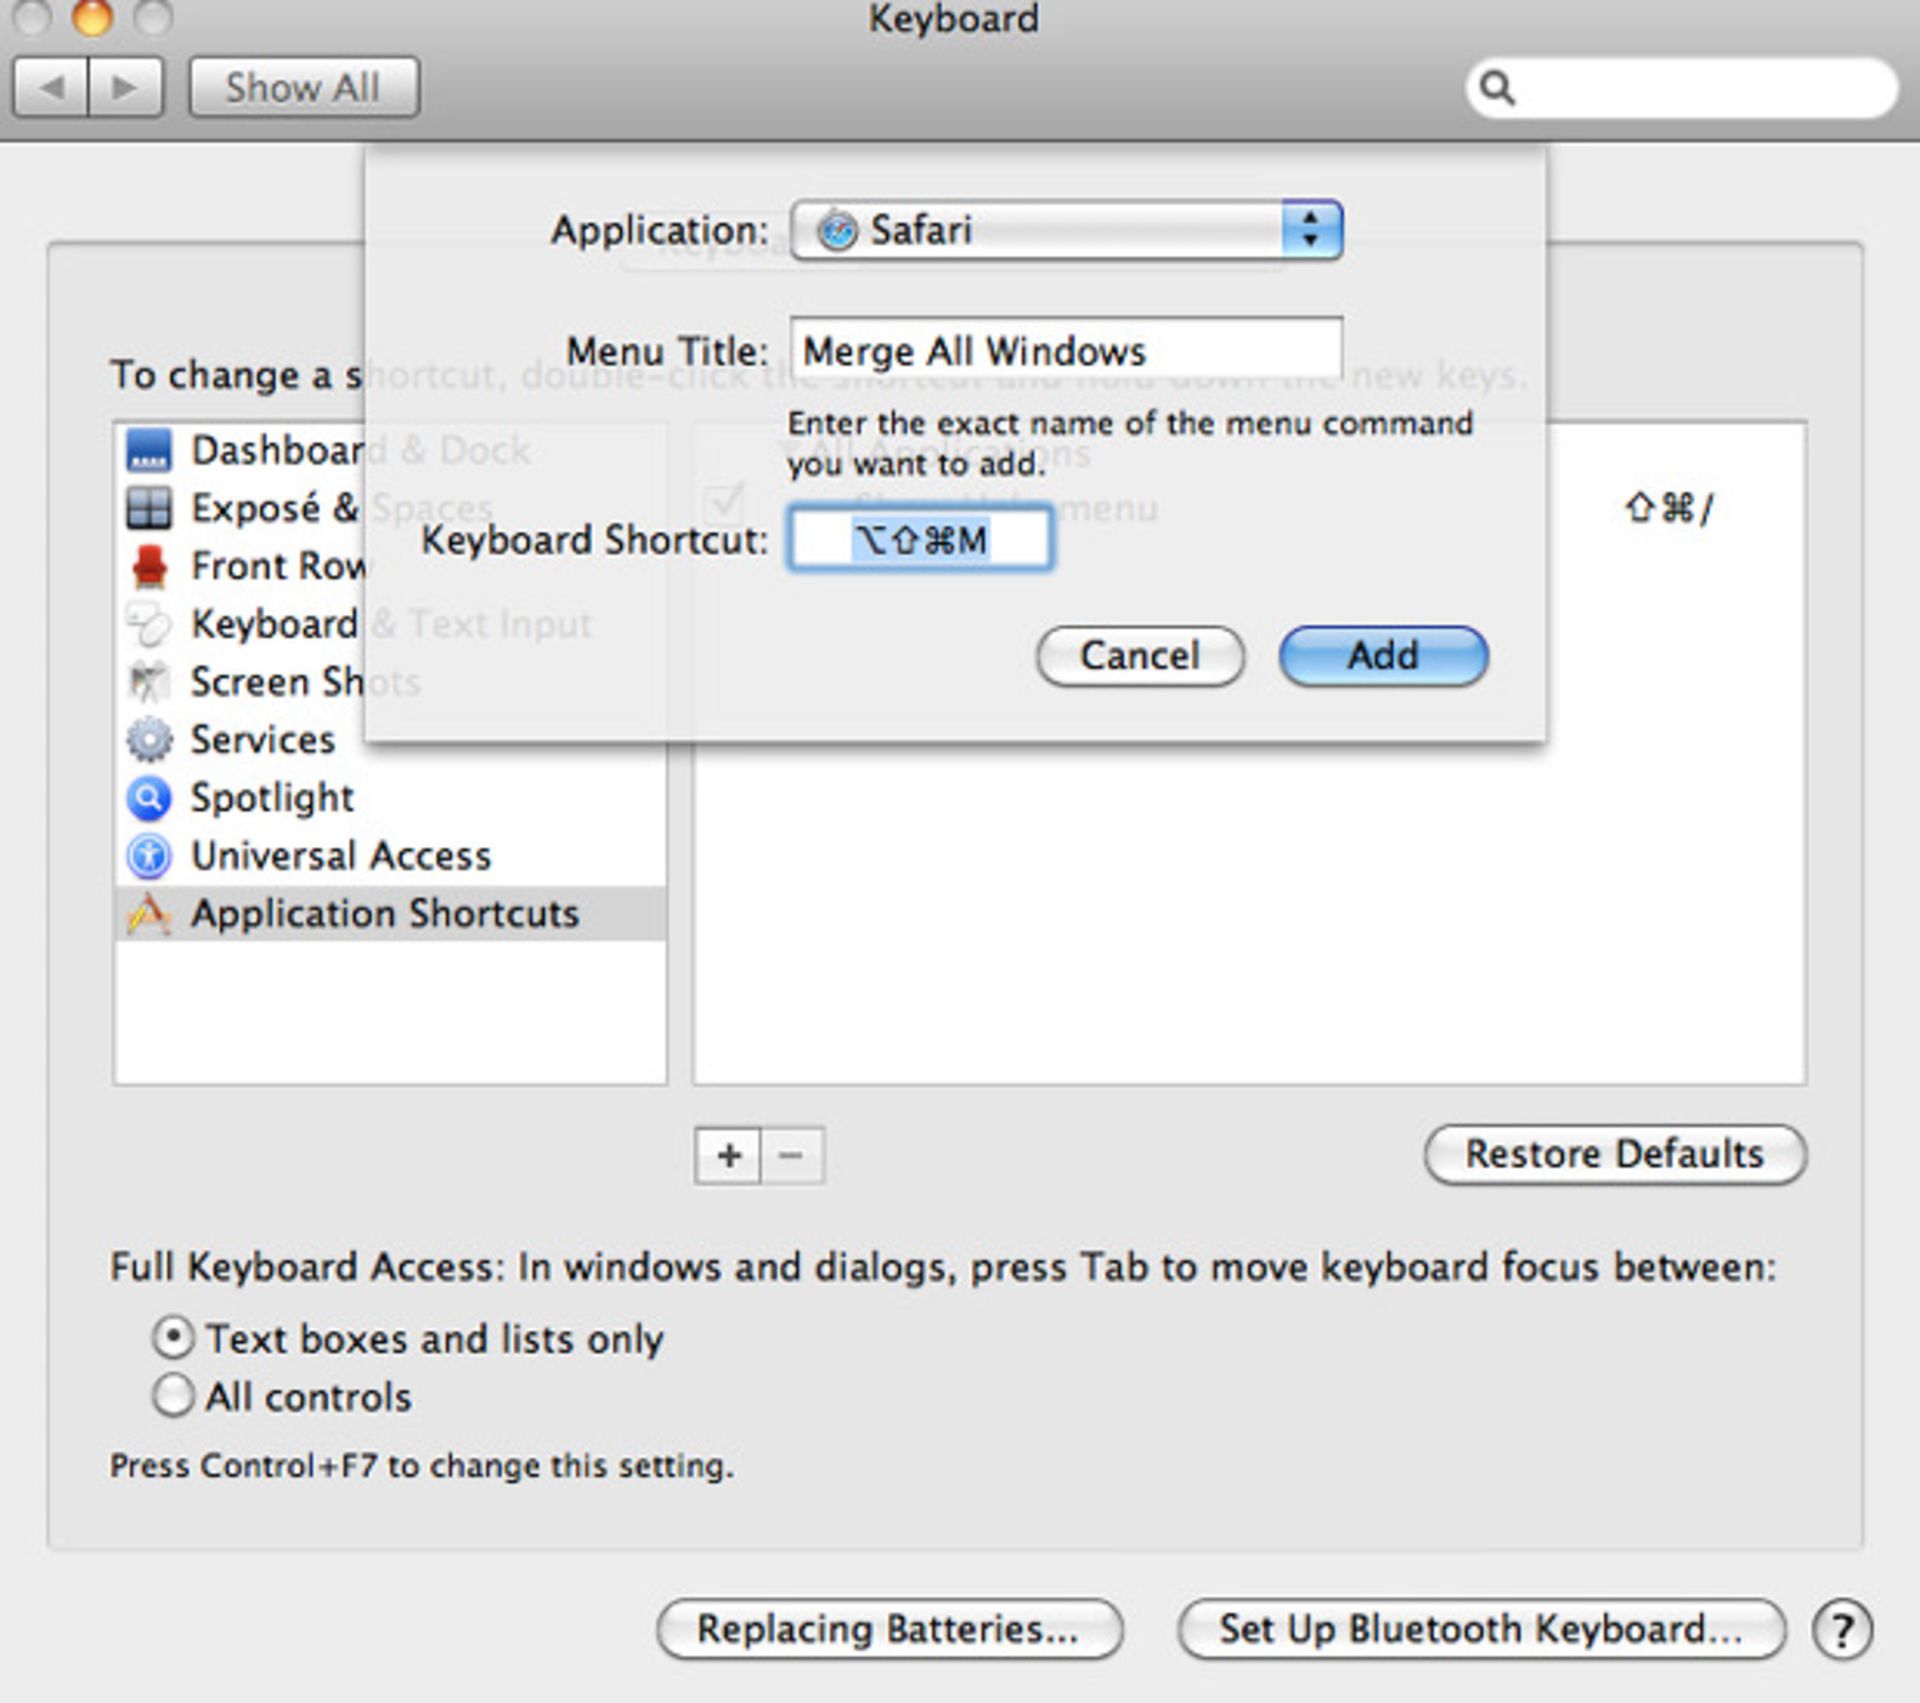1920x1703 pixels.
Task: Click Replacing Batteries button
Action: click(889, 1629)
